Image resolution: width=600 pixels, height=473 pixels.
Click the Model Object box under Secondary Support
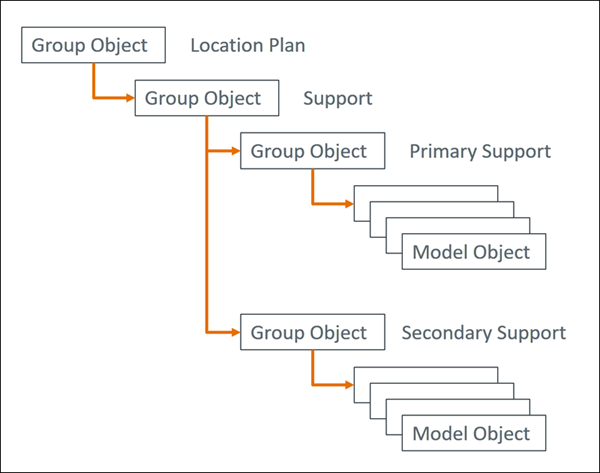coord(473,433)
